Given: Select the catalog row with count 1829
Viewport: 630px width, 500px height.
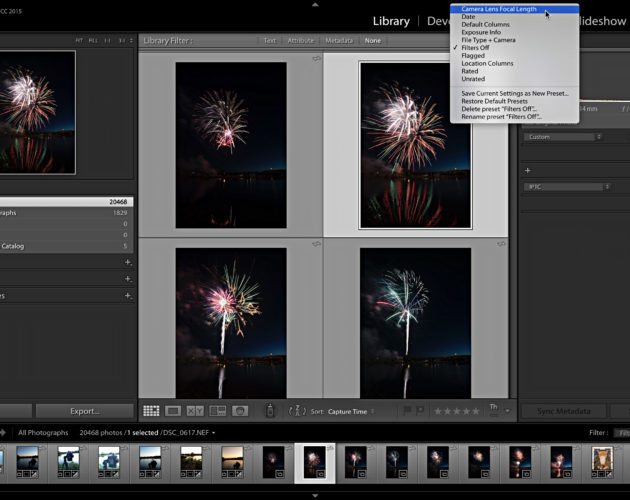Looking at the screenshot, I should click(x=66, y=213).
